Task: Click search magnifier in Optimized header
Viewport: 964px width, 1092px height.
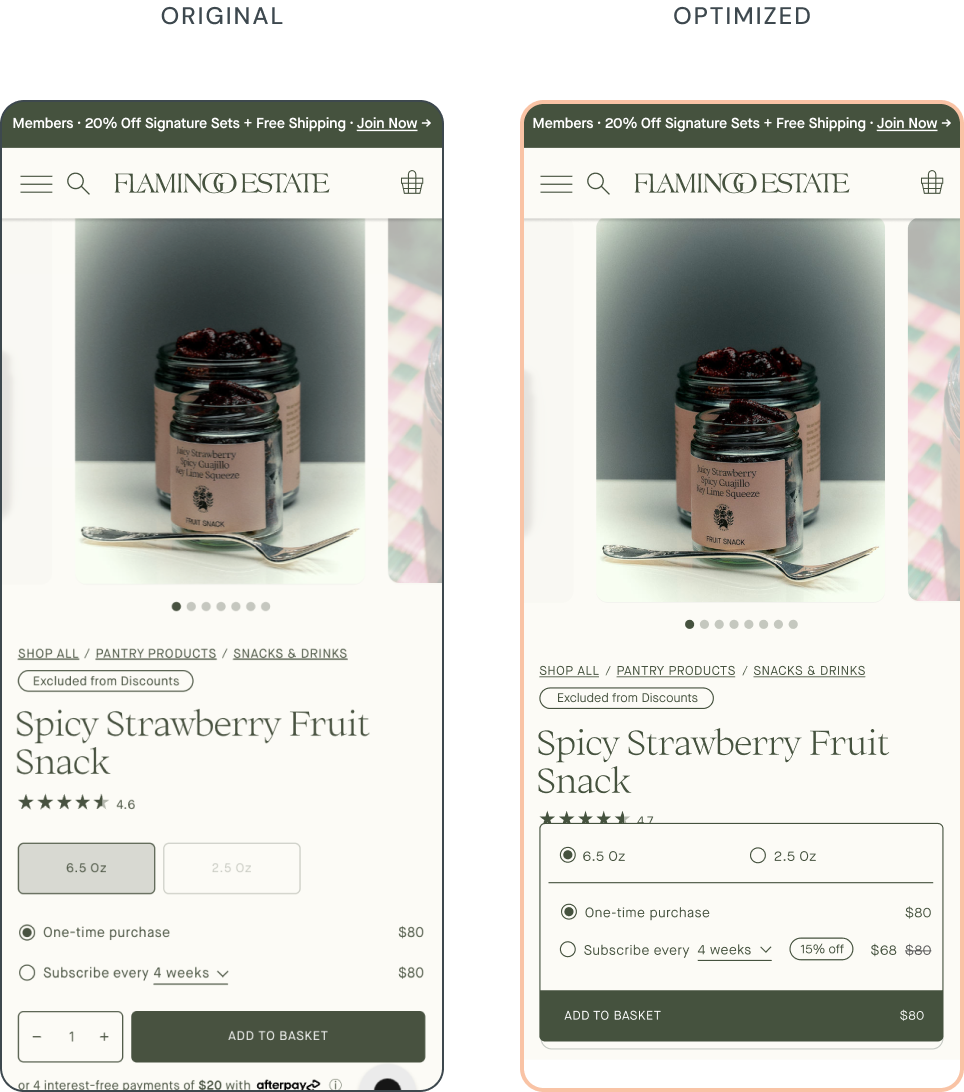Action: [598, 184]
